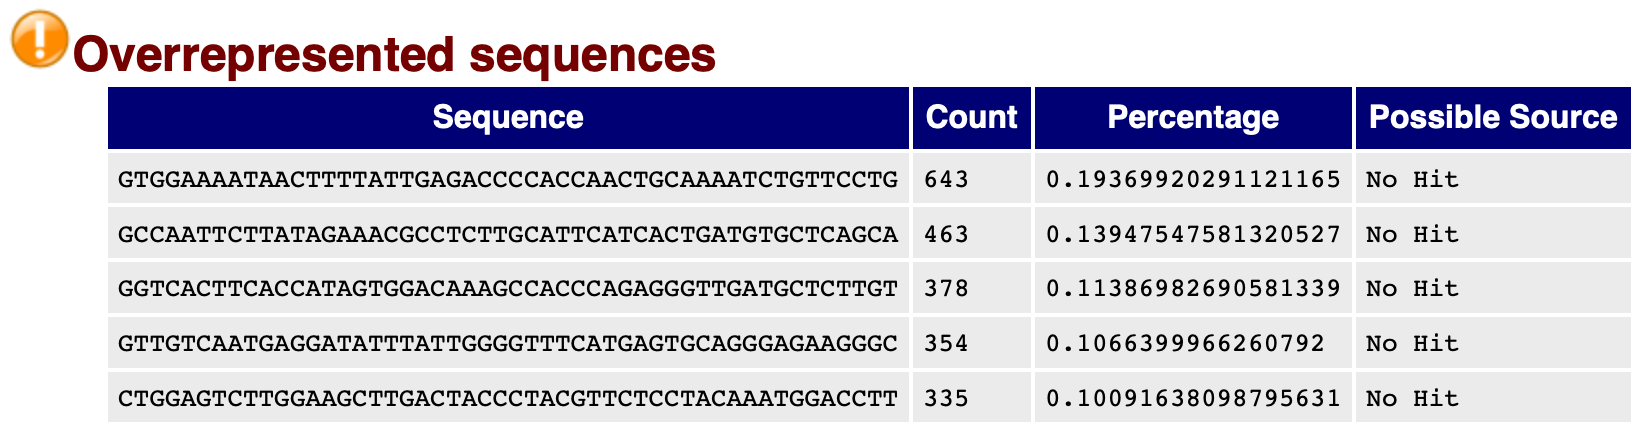This screenshot has width=1644, height=440.
Task: Select the Count column header
Action: click(x=972, y=117)
